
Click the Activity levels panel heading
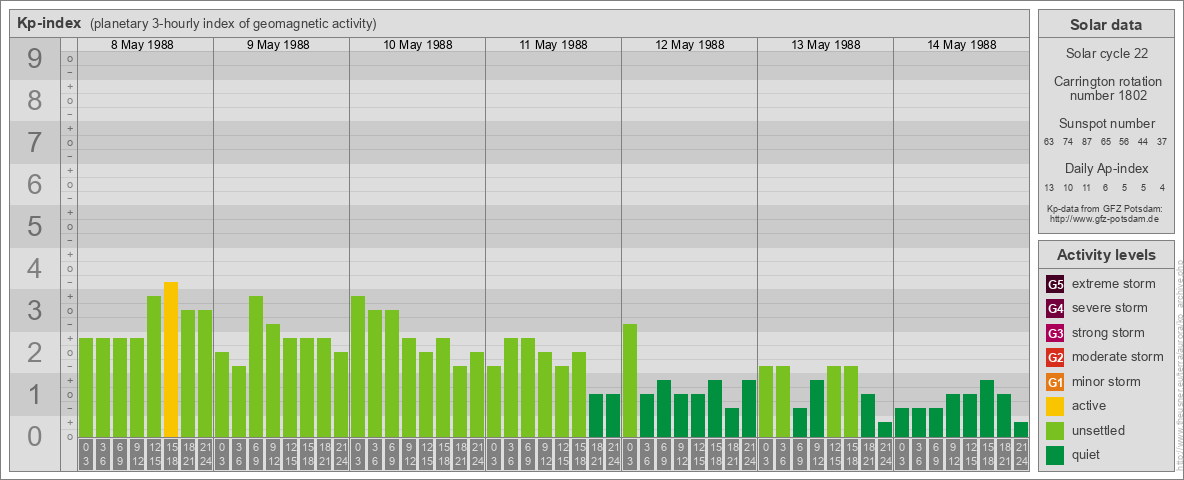[1106, 255]
